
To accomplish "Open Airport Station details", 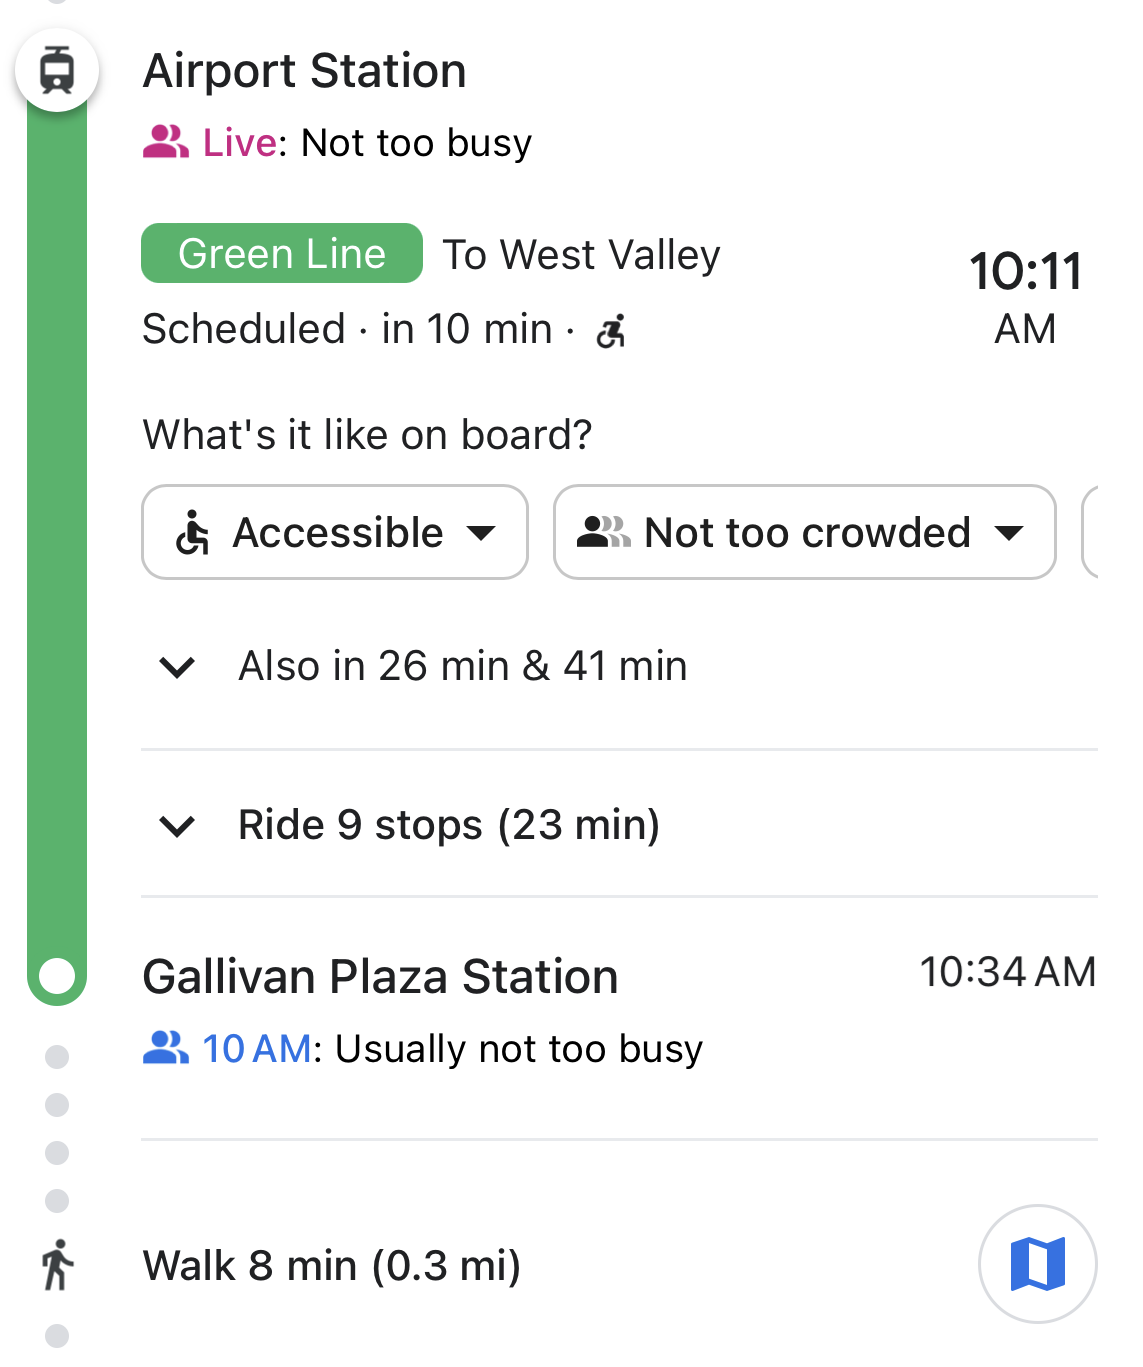I will 305,71.
